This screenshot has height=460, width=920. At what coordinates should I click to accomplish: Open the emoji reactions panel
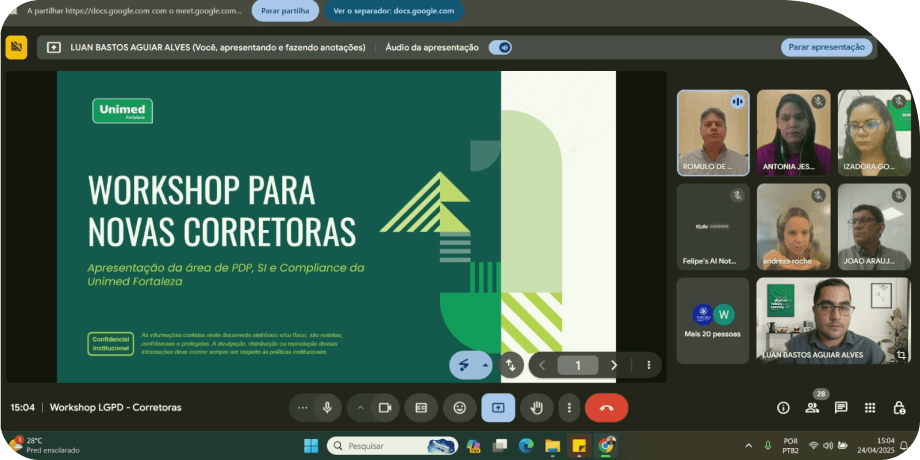[x=459, y=407]
